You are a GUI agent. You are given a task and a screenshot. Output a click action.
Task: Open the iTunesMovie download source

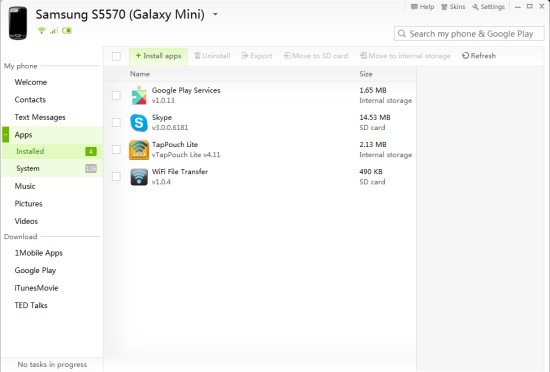point(36,288)
